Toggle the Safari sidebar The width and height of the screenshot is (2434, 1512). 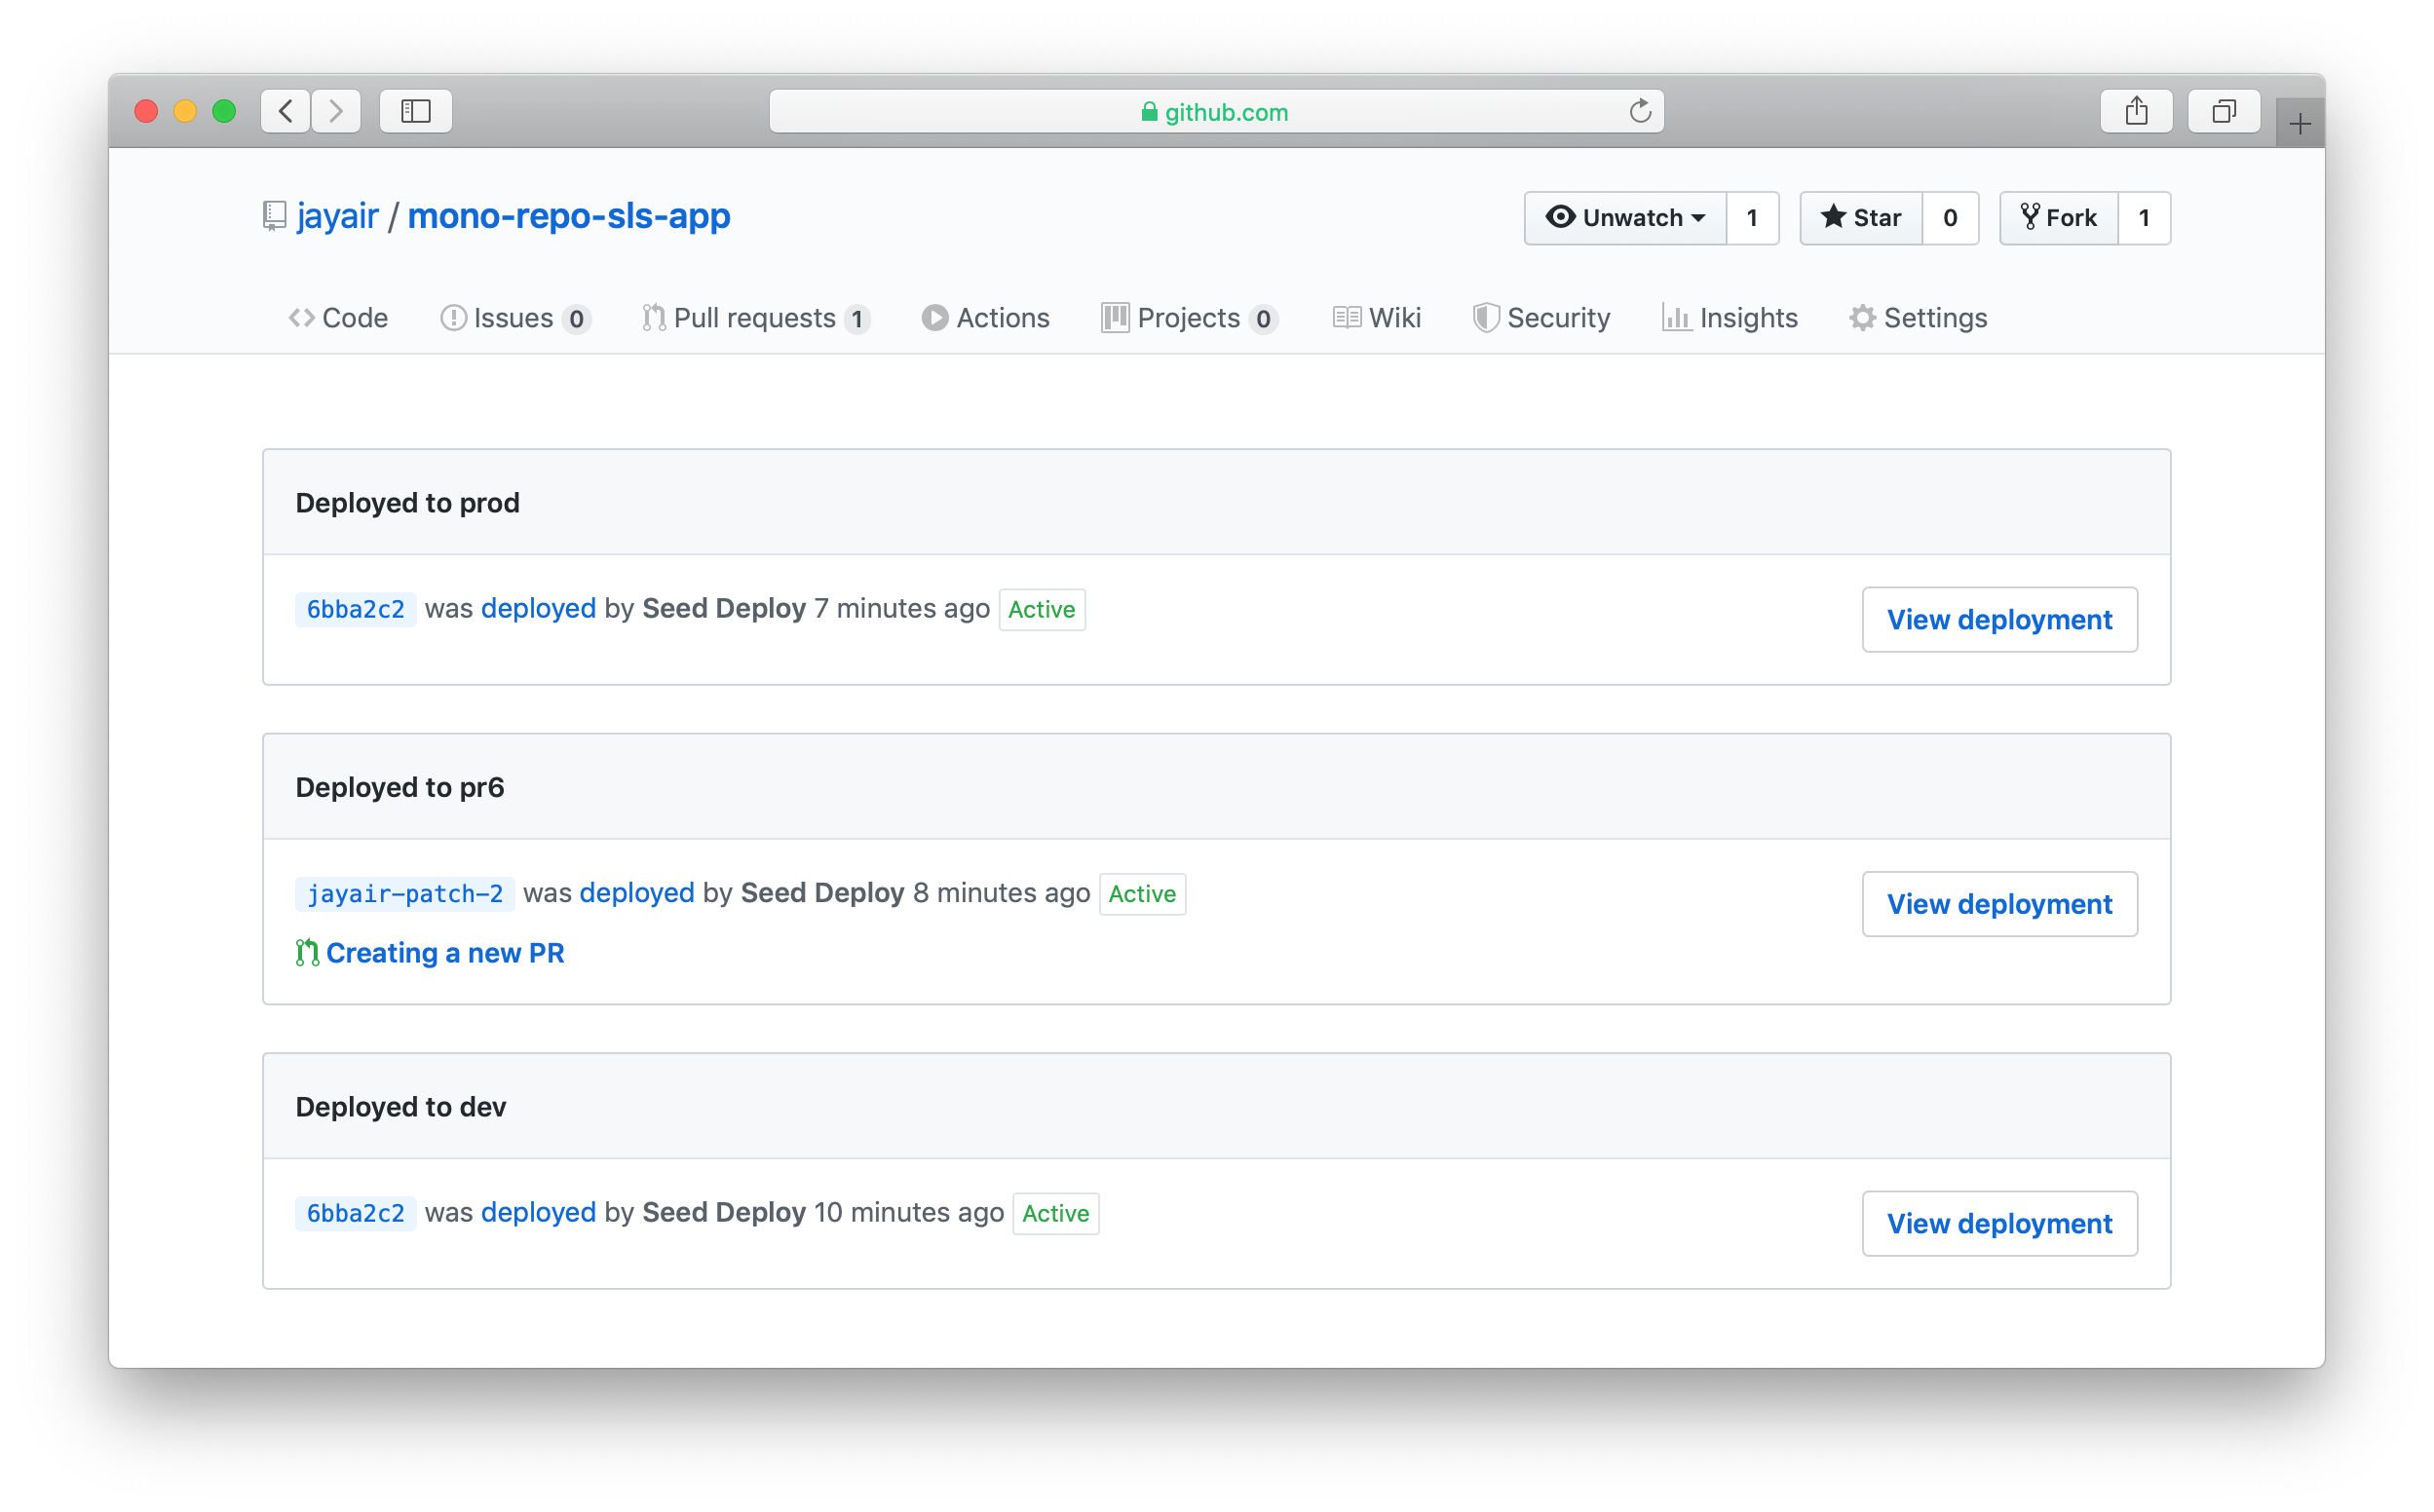415,111
